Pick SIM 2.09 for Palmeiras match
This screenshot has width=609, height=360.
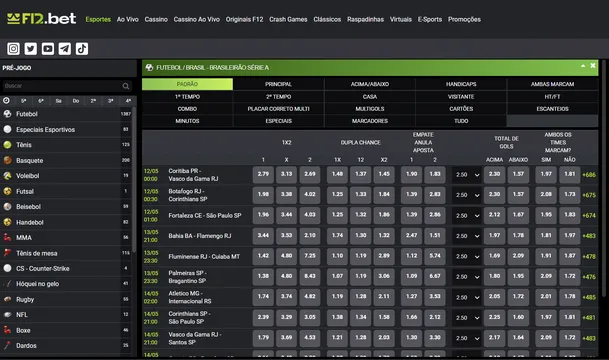(x=546, y=276)
